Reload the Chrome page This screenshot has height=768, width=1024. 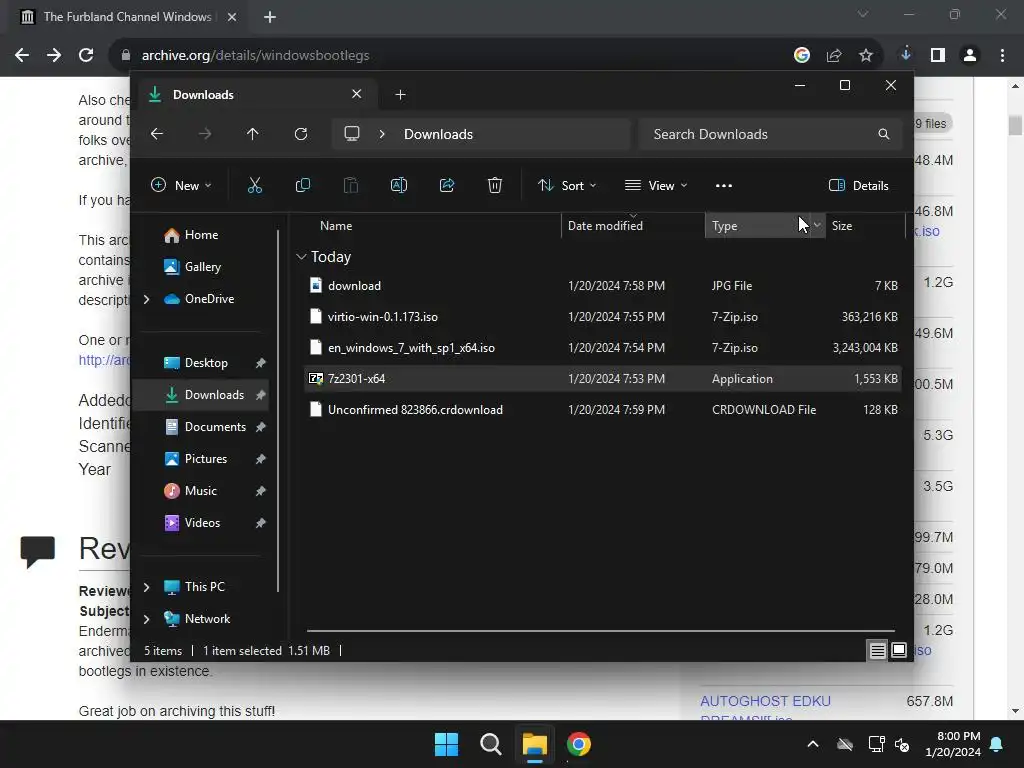pyautogui.click(x=86, y=55)
